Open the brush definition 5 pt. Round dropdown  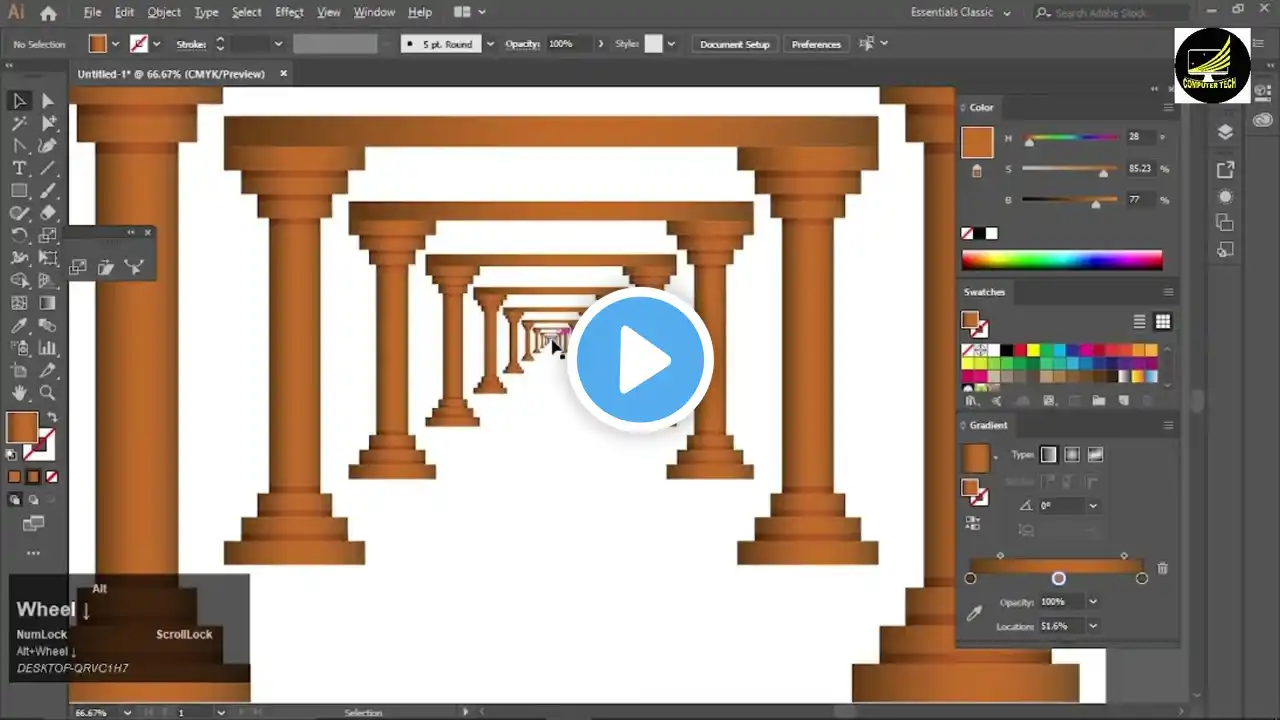pos(490,44)
